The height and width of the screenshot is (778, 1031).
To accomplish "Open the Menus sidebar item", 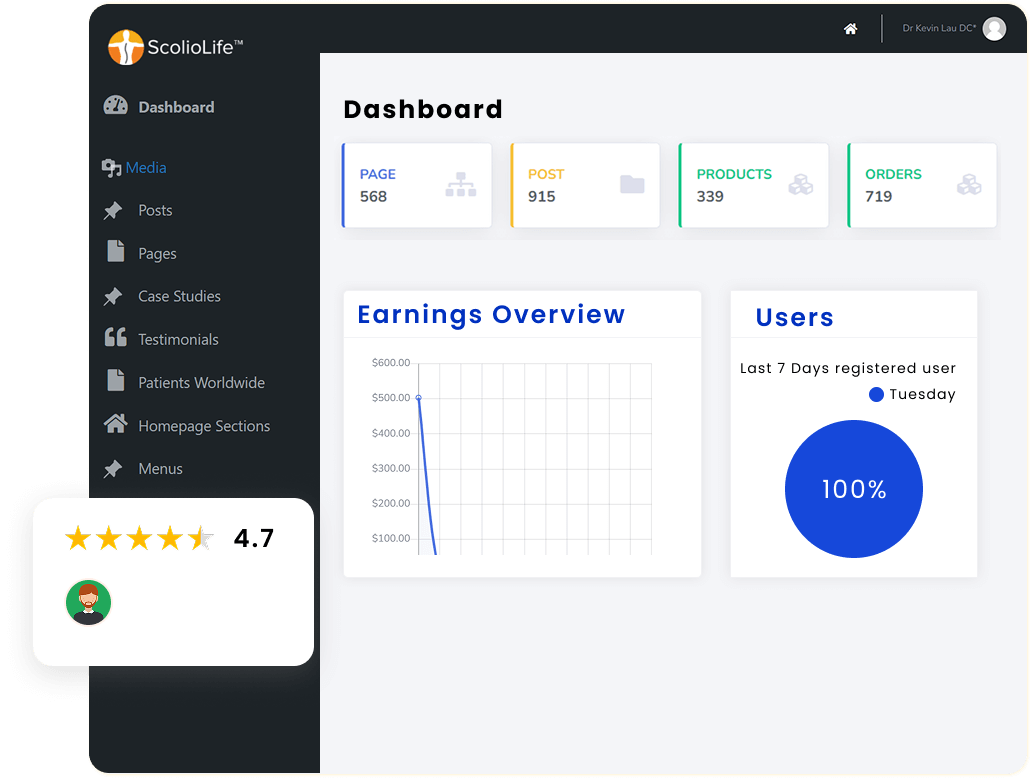I will [x=160, y=469].
